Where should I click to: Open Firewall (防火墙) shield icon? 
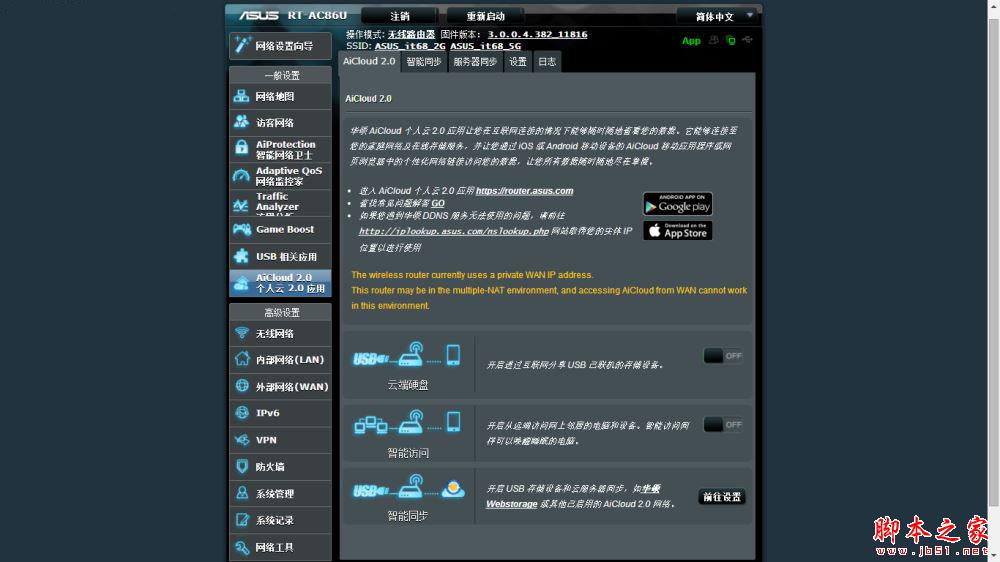tap(242, 466)
